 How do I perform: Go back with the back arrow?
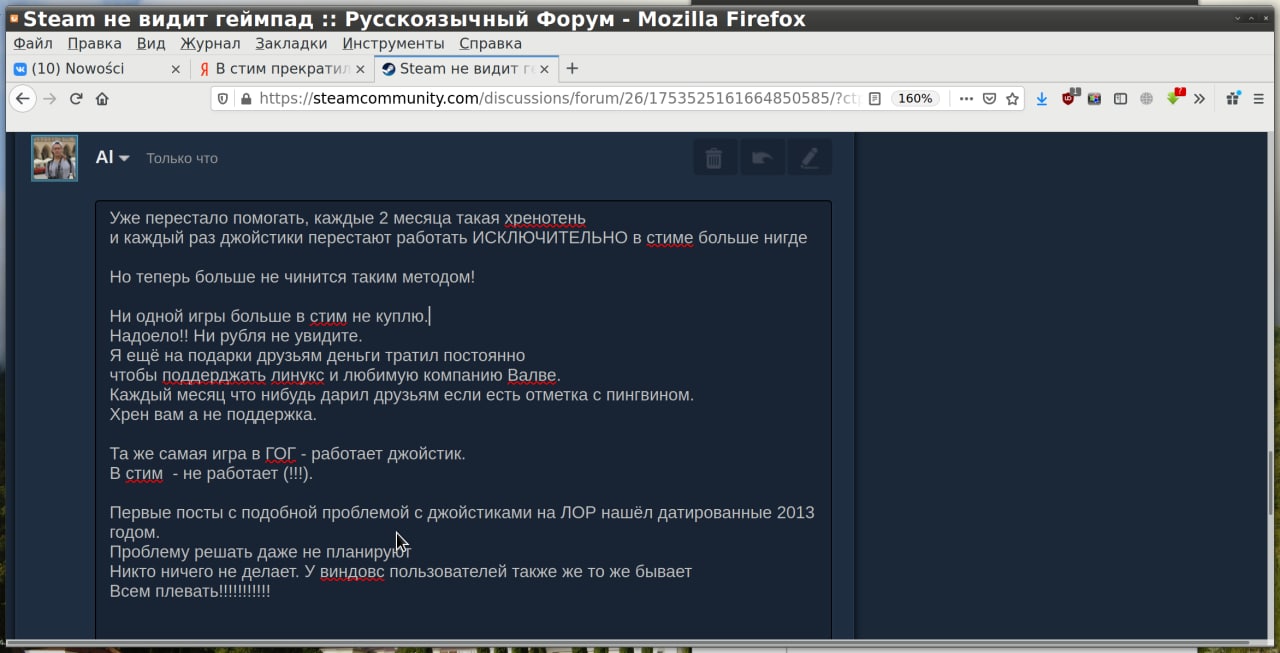coord(23,99)
